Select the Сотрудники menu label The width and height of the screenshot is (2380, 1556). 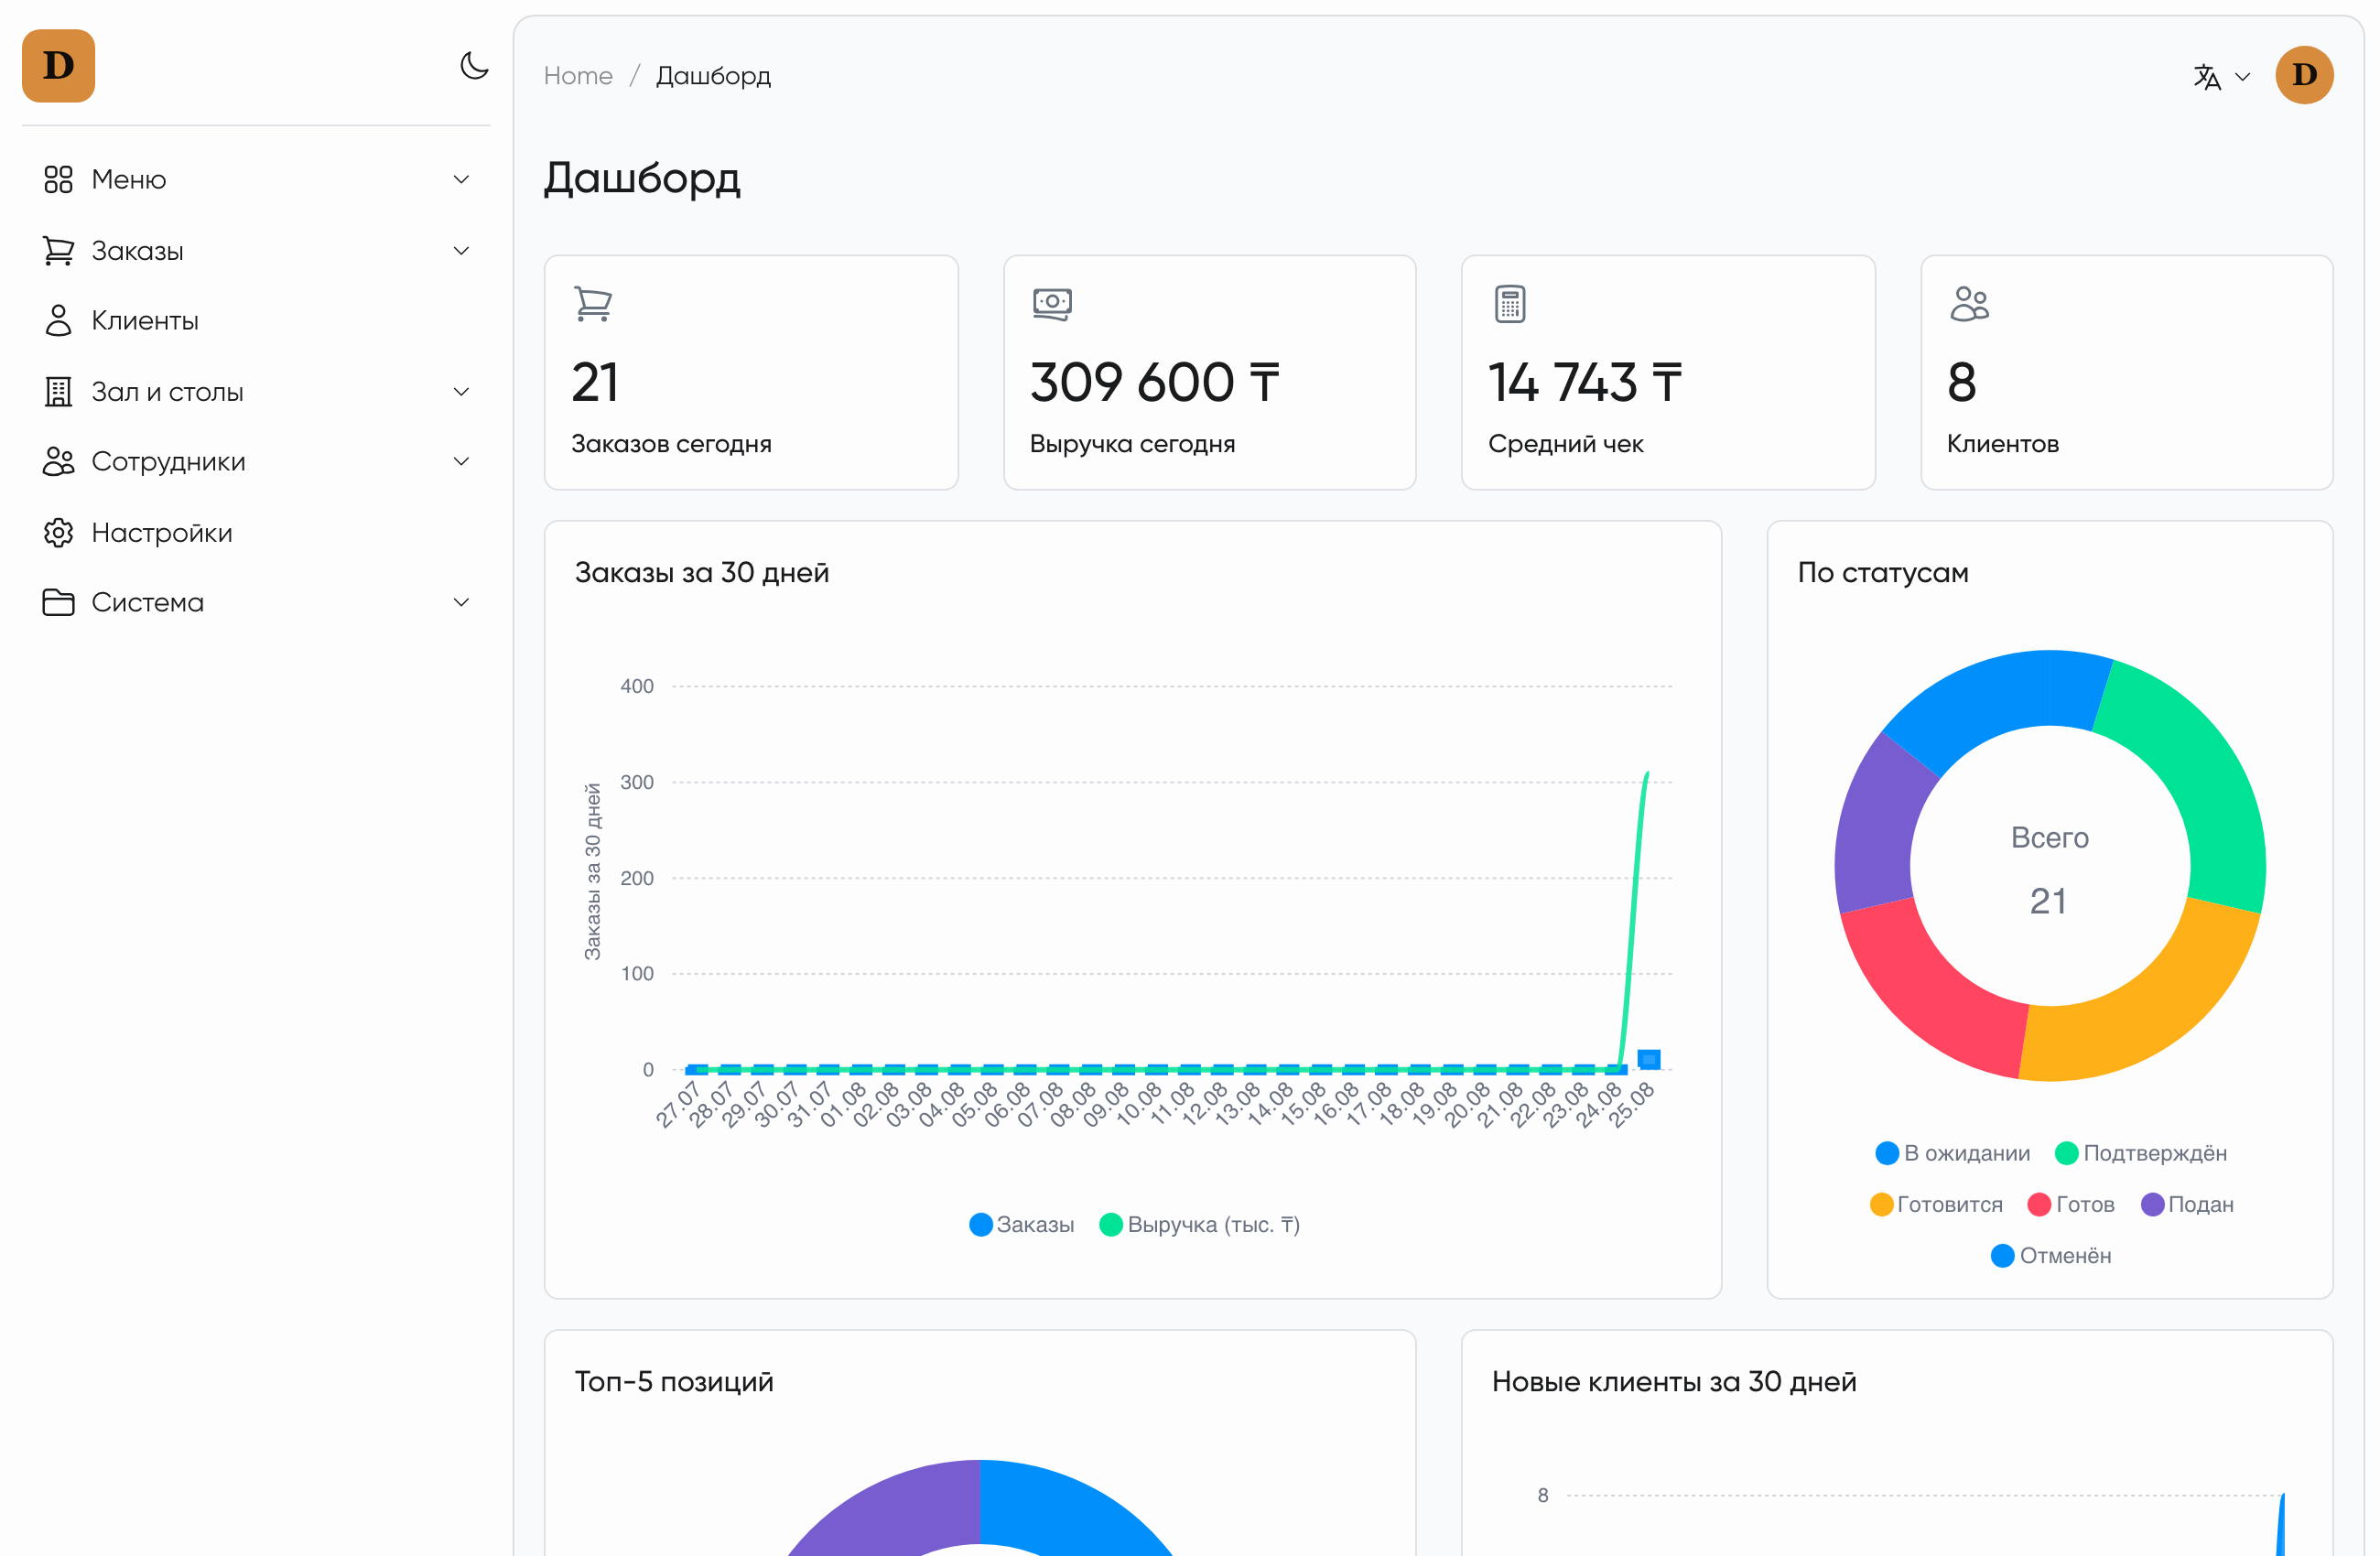(168, 462)
